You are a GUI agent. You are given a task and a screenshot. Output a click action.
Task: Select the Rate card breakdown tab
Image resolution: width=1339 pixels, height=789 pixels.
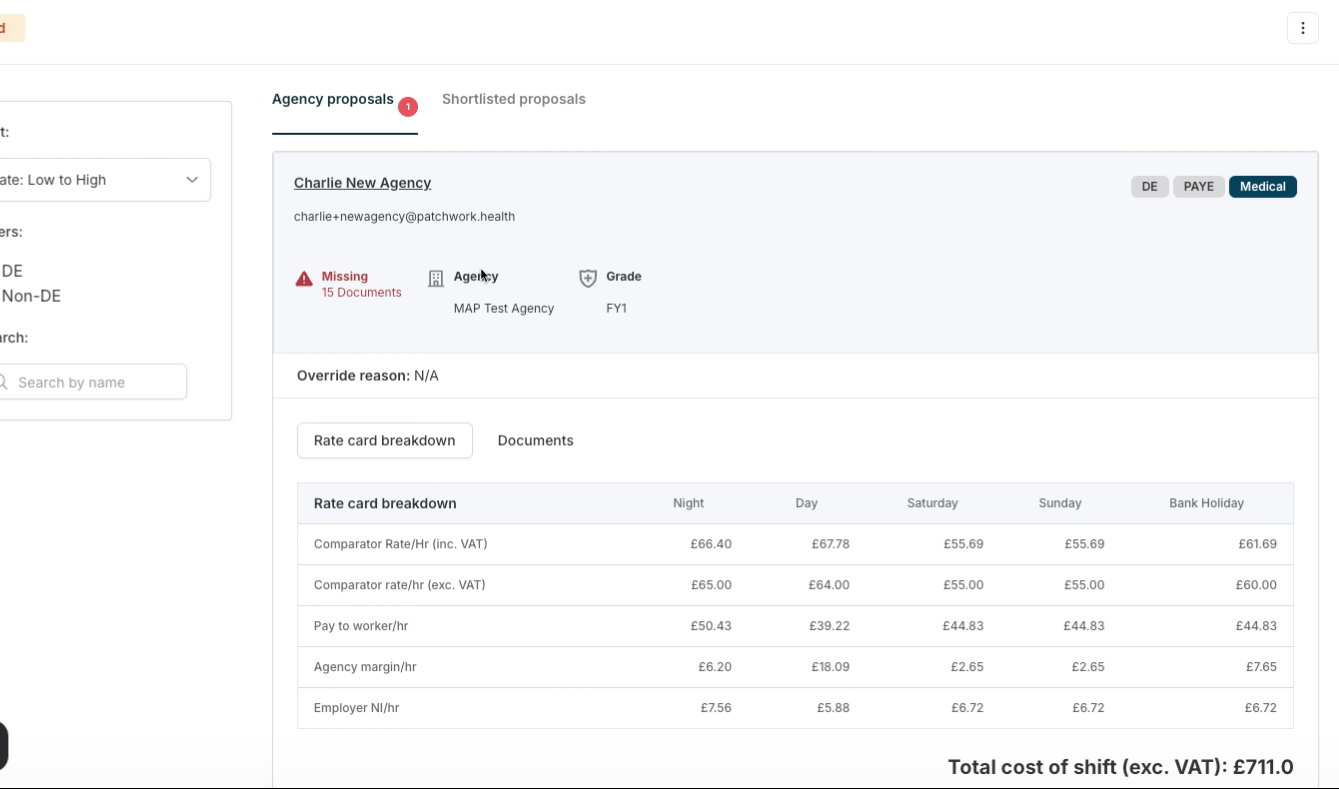[x=384, y=440]
